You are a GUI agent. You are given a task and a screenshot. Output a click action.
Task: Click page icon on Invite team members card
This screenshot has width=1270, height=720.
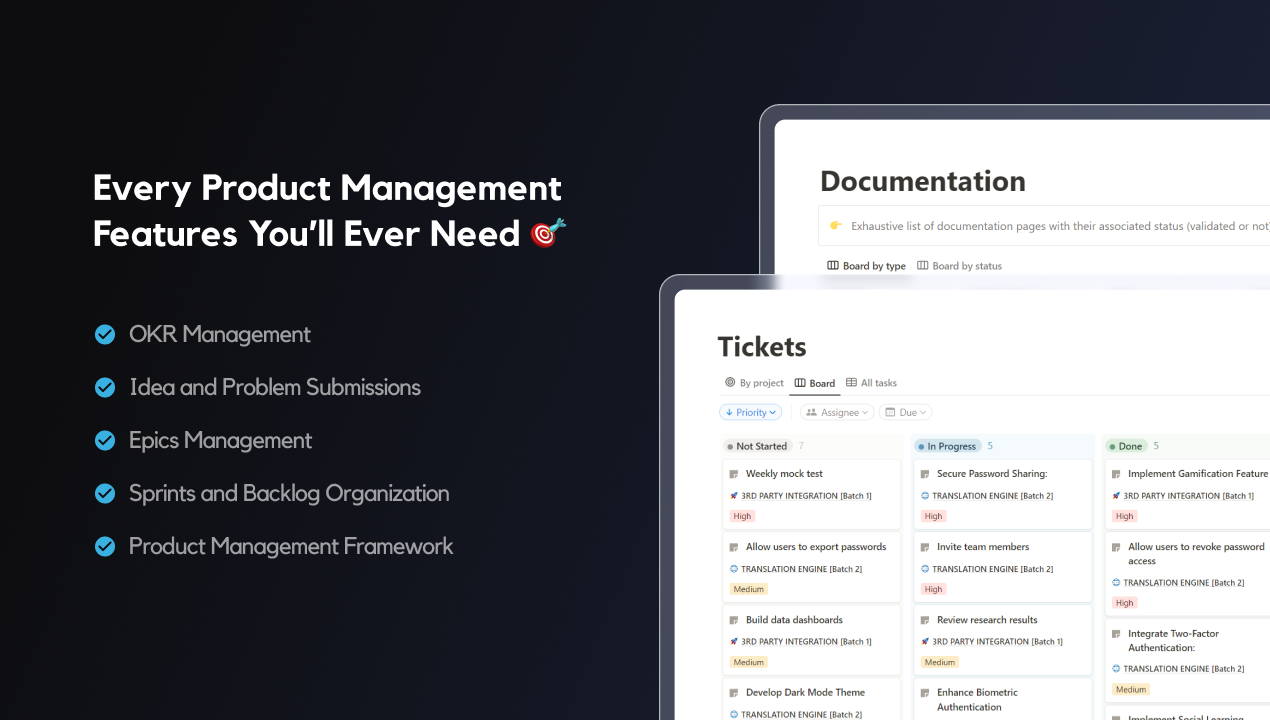(925, 547)
